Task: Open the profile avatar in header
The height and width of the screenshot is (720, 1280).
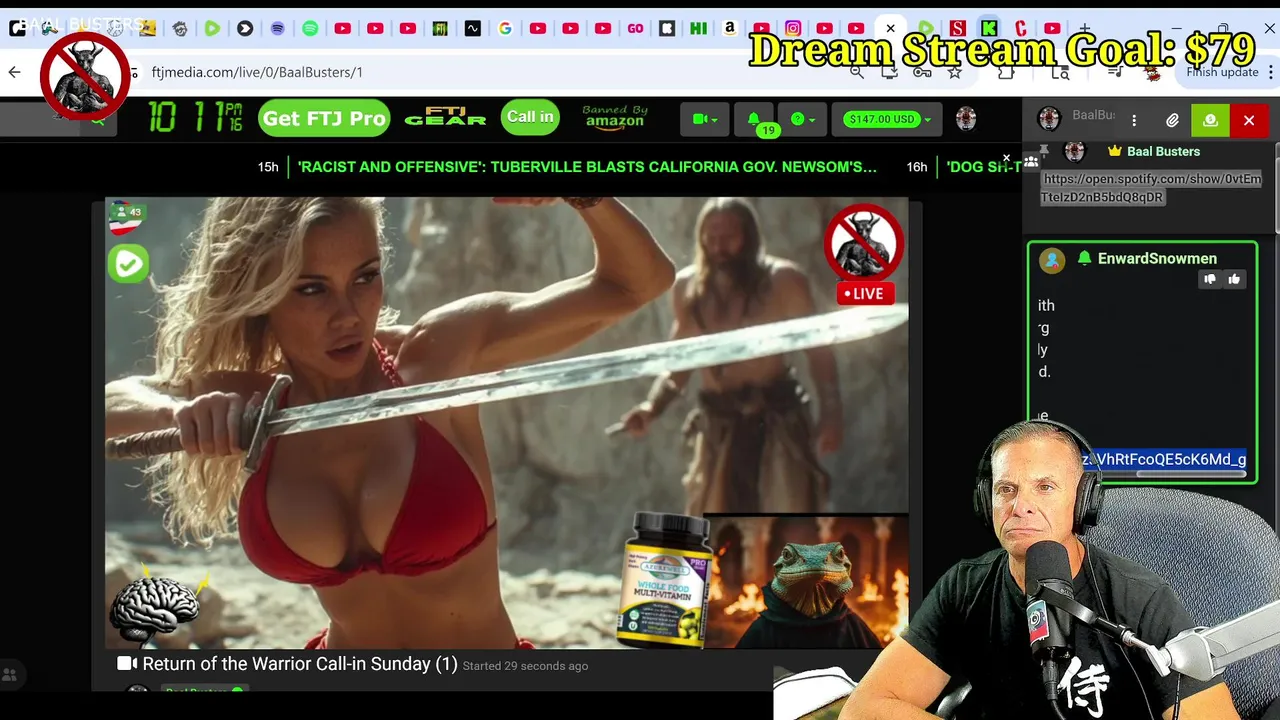Action: click(x=966, y=119)
